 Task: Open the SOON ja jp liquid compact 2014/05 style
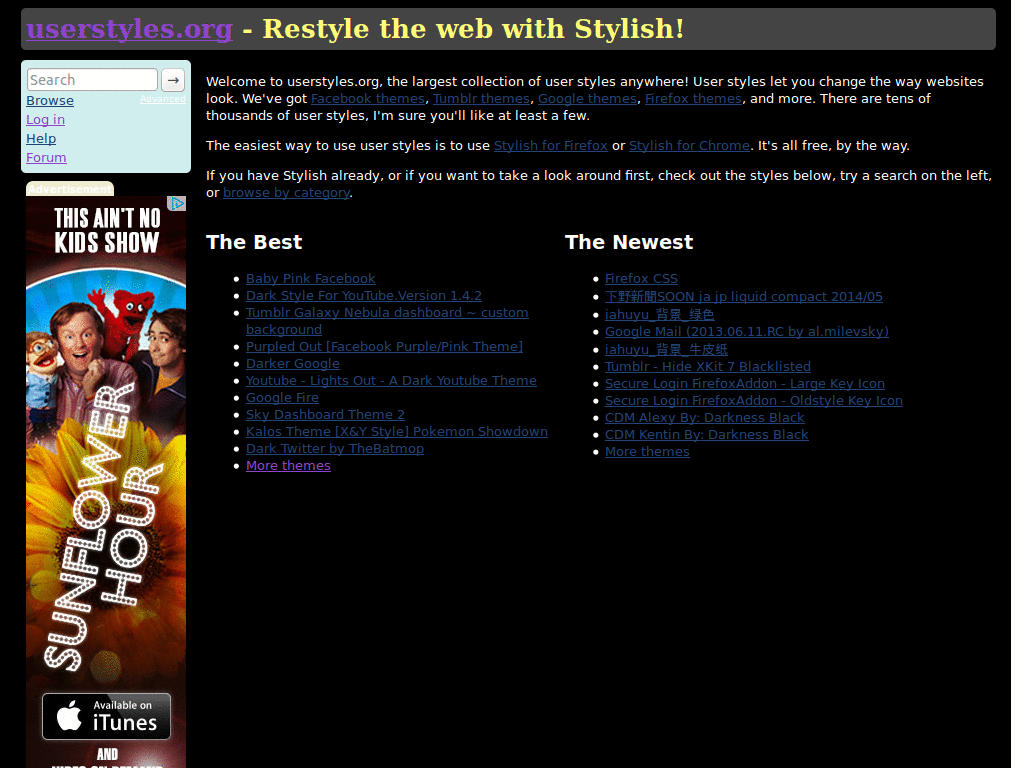tap(744, 296)
